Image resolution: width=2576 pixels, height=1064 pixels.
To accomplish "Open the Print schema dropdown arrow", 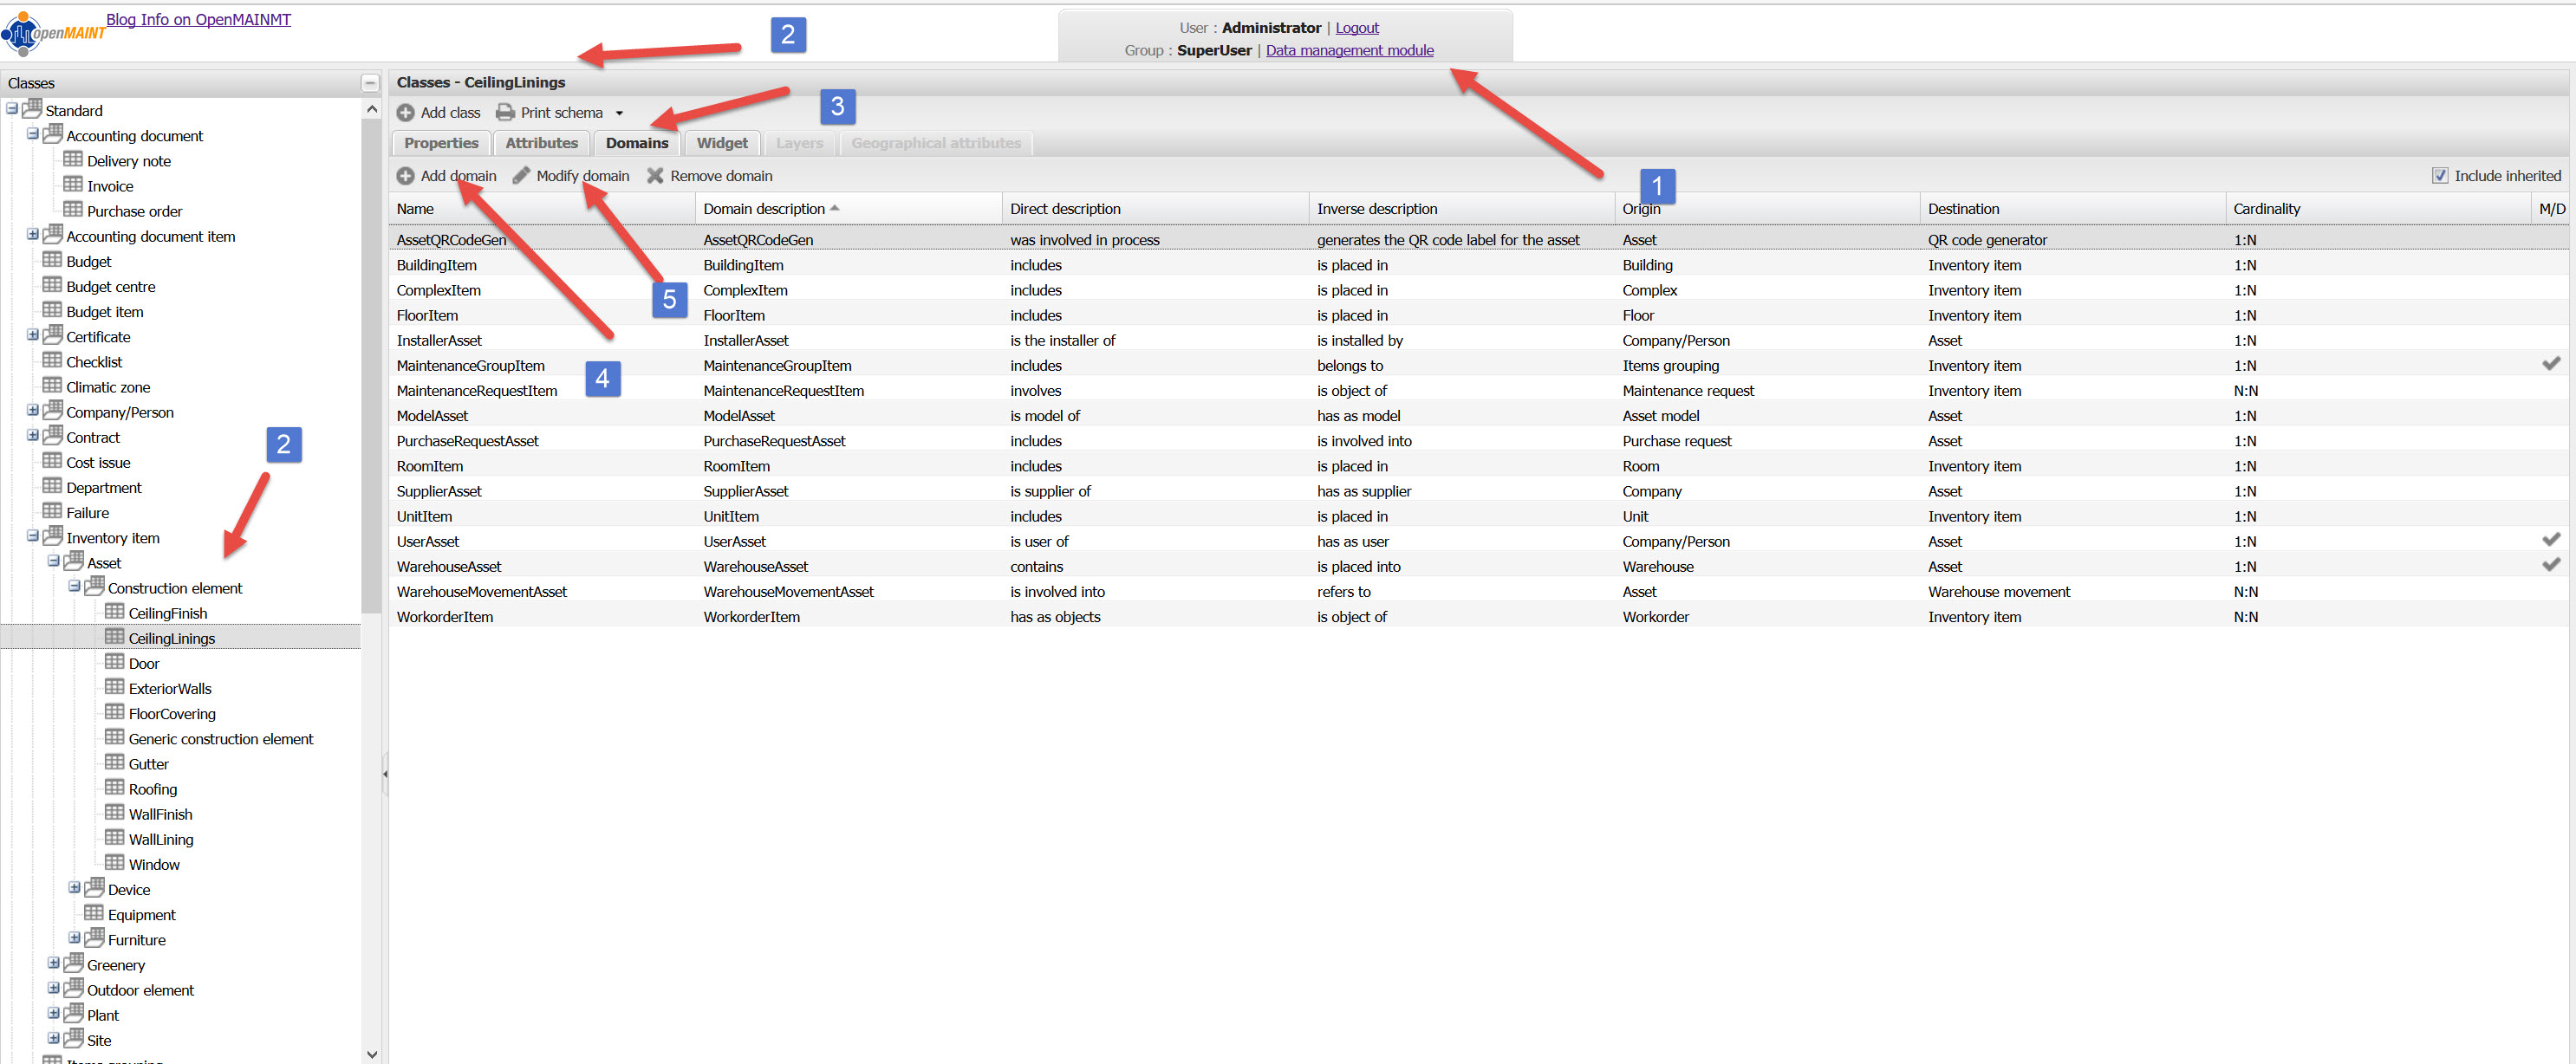I will pos(619,113).
